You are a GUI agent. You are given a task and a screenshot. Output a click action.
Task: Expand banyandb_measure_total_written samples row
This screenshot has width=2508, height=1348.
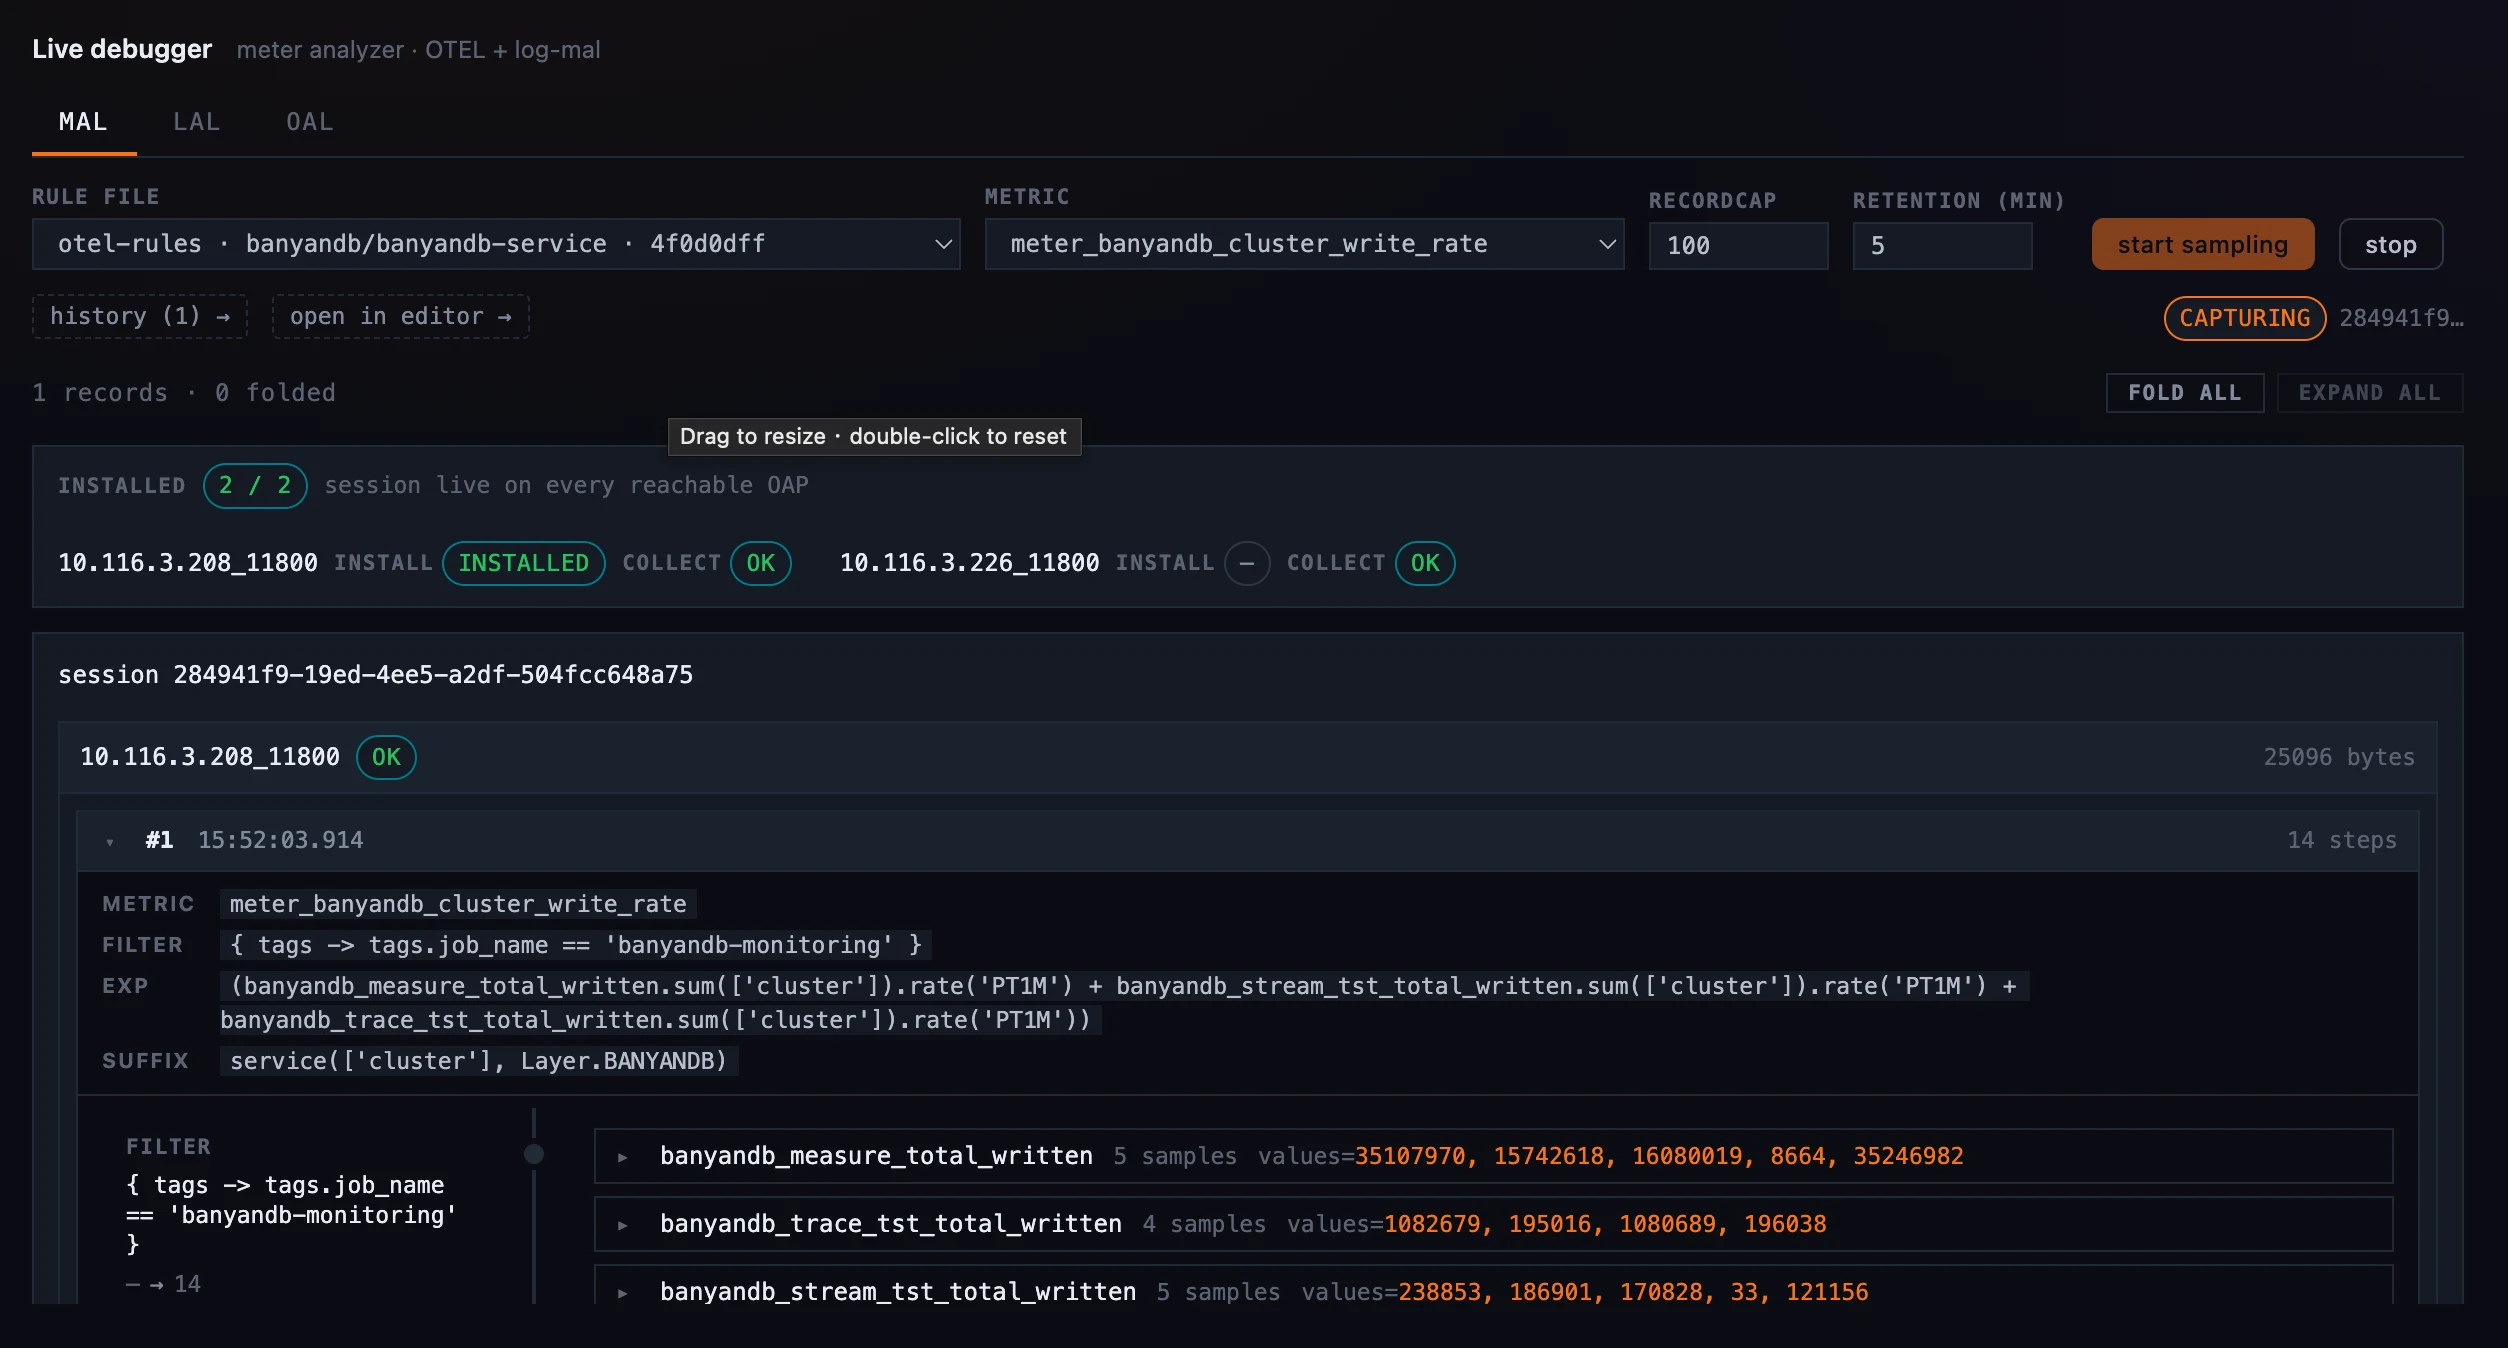click(1493, 1156)
